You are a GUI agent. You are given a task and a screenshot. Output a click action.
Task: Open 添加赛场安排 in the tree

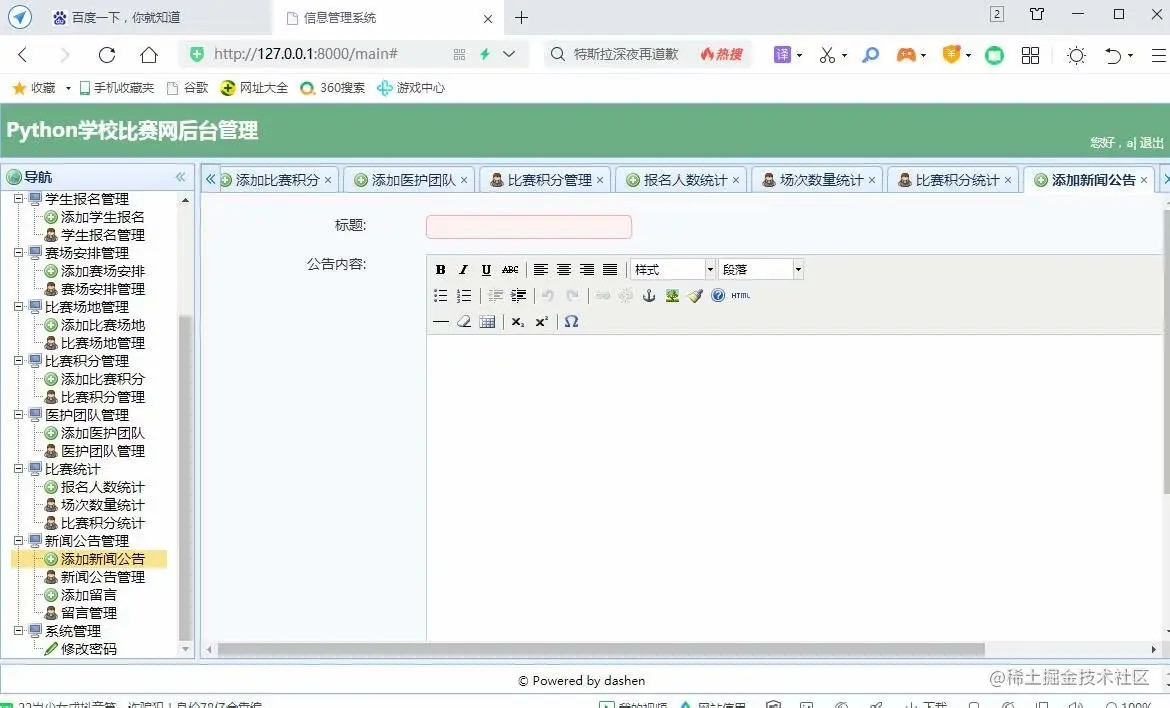pos(102,271)
